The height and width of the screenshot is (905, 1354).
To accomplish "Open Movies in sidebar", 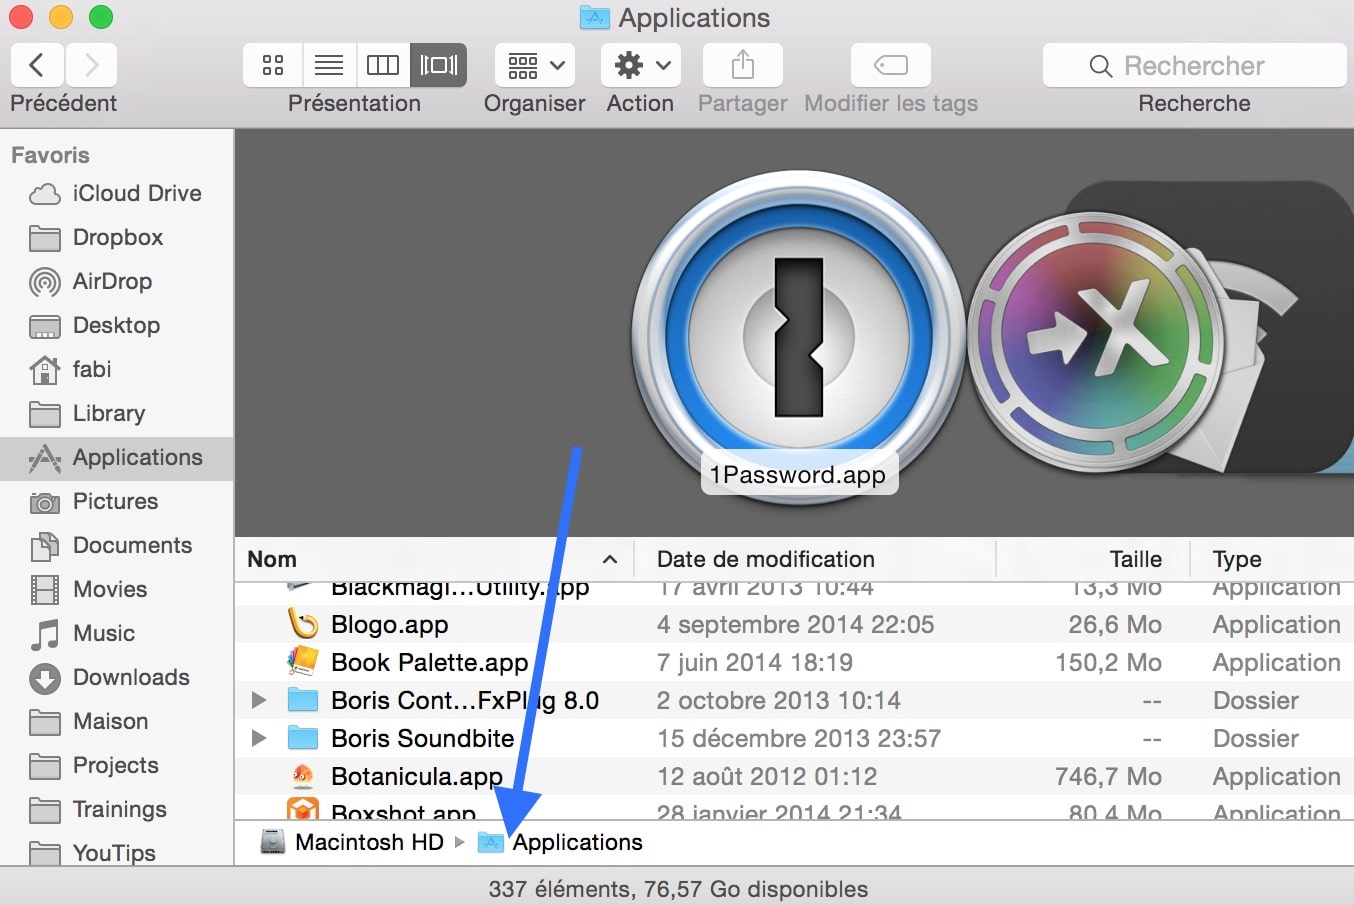I will 117,589.
